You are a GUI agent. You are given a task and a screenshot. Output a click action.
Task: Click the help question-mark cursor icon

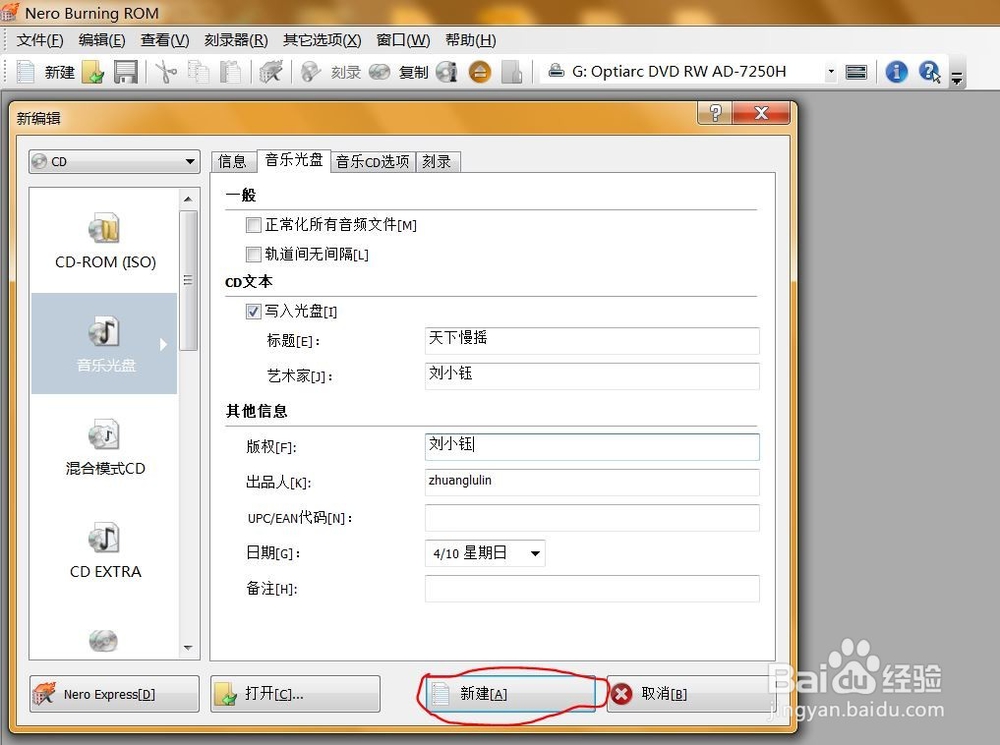coord(929,71)
